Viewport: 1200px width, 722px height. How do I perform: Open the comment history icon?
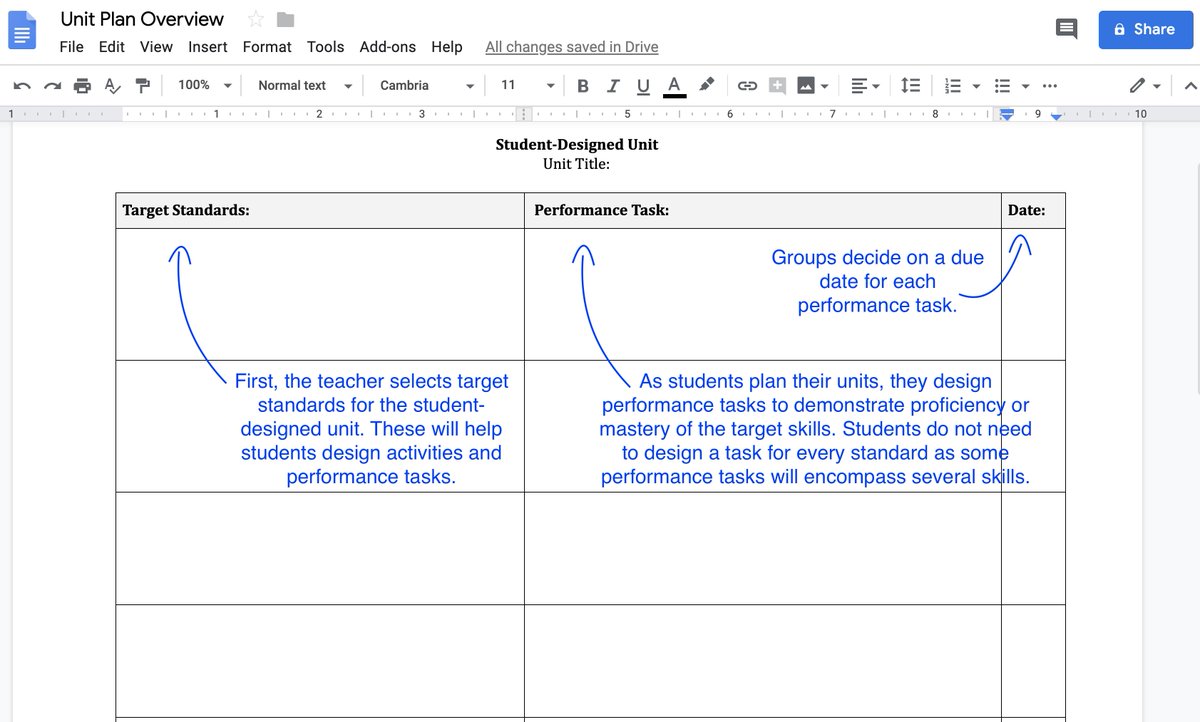[x=1066, y=29]
